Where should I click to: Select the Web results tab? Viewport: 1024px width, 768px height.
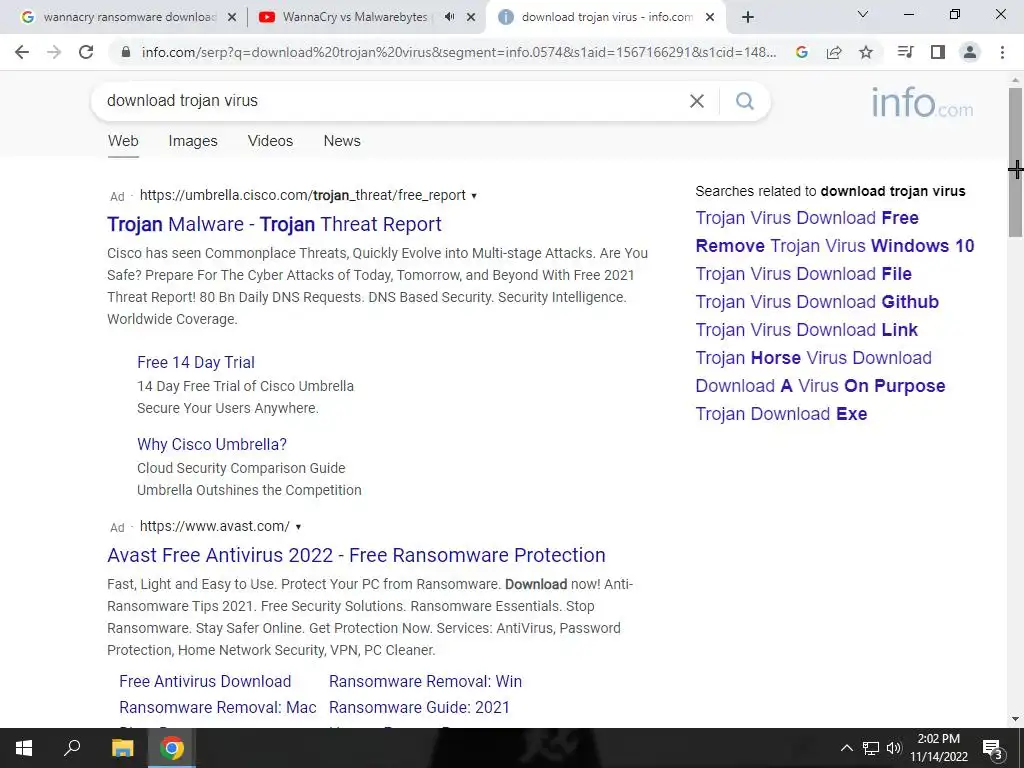click(123, 140)
